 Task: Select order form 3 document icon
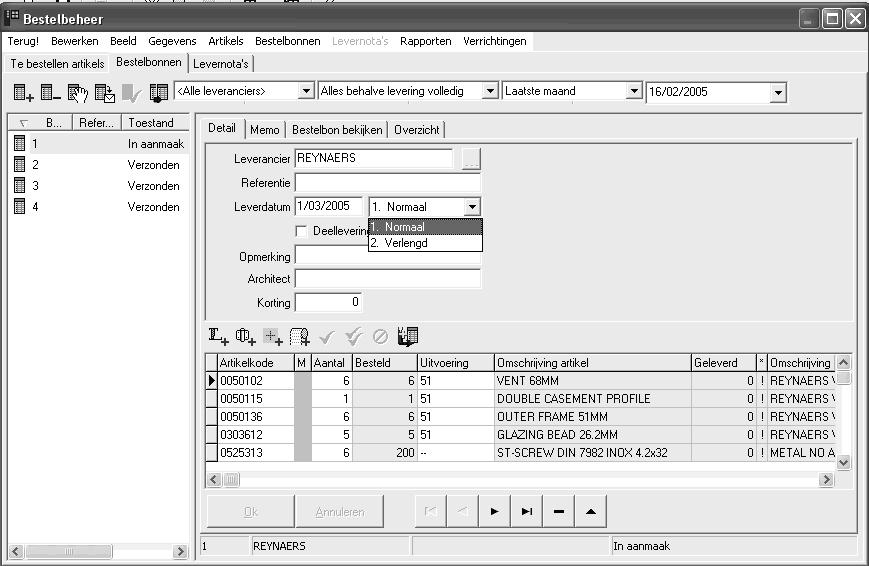coord(19,186)
